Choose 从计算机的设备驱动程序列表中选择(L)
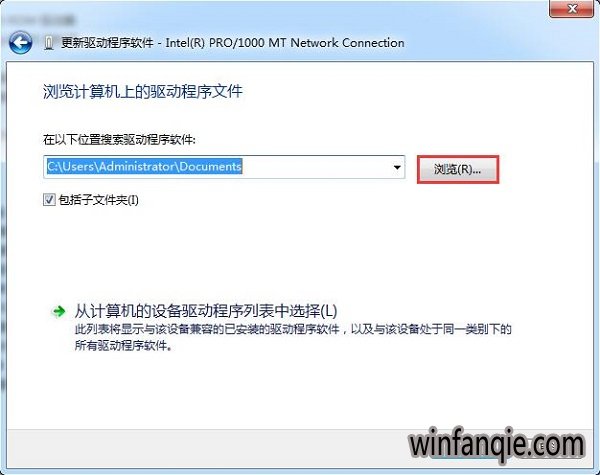The image size is (600, 475). (206, 311)
